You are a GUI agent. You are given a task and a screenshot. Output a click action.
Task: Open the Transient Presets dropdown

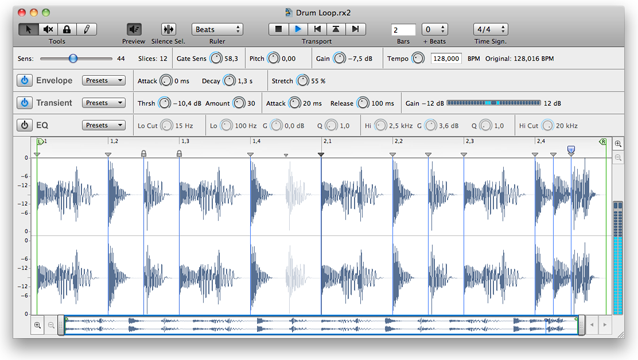pyautogui.click(x=104, y=103)
